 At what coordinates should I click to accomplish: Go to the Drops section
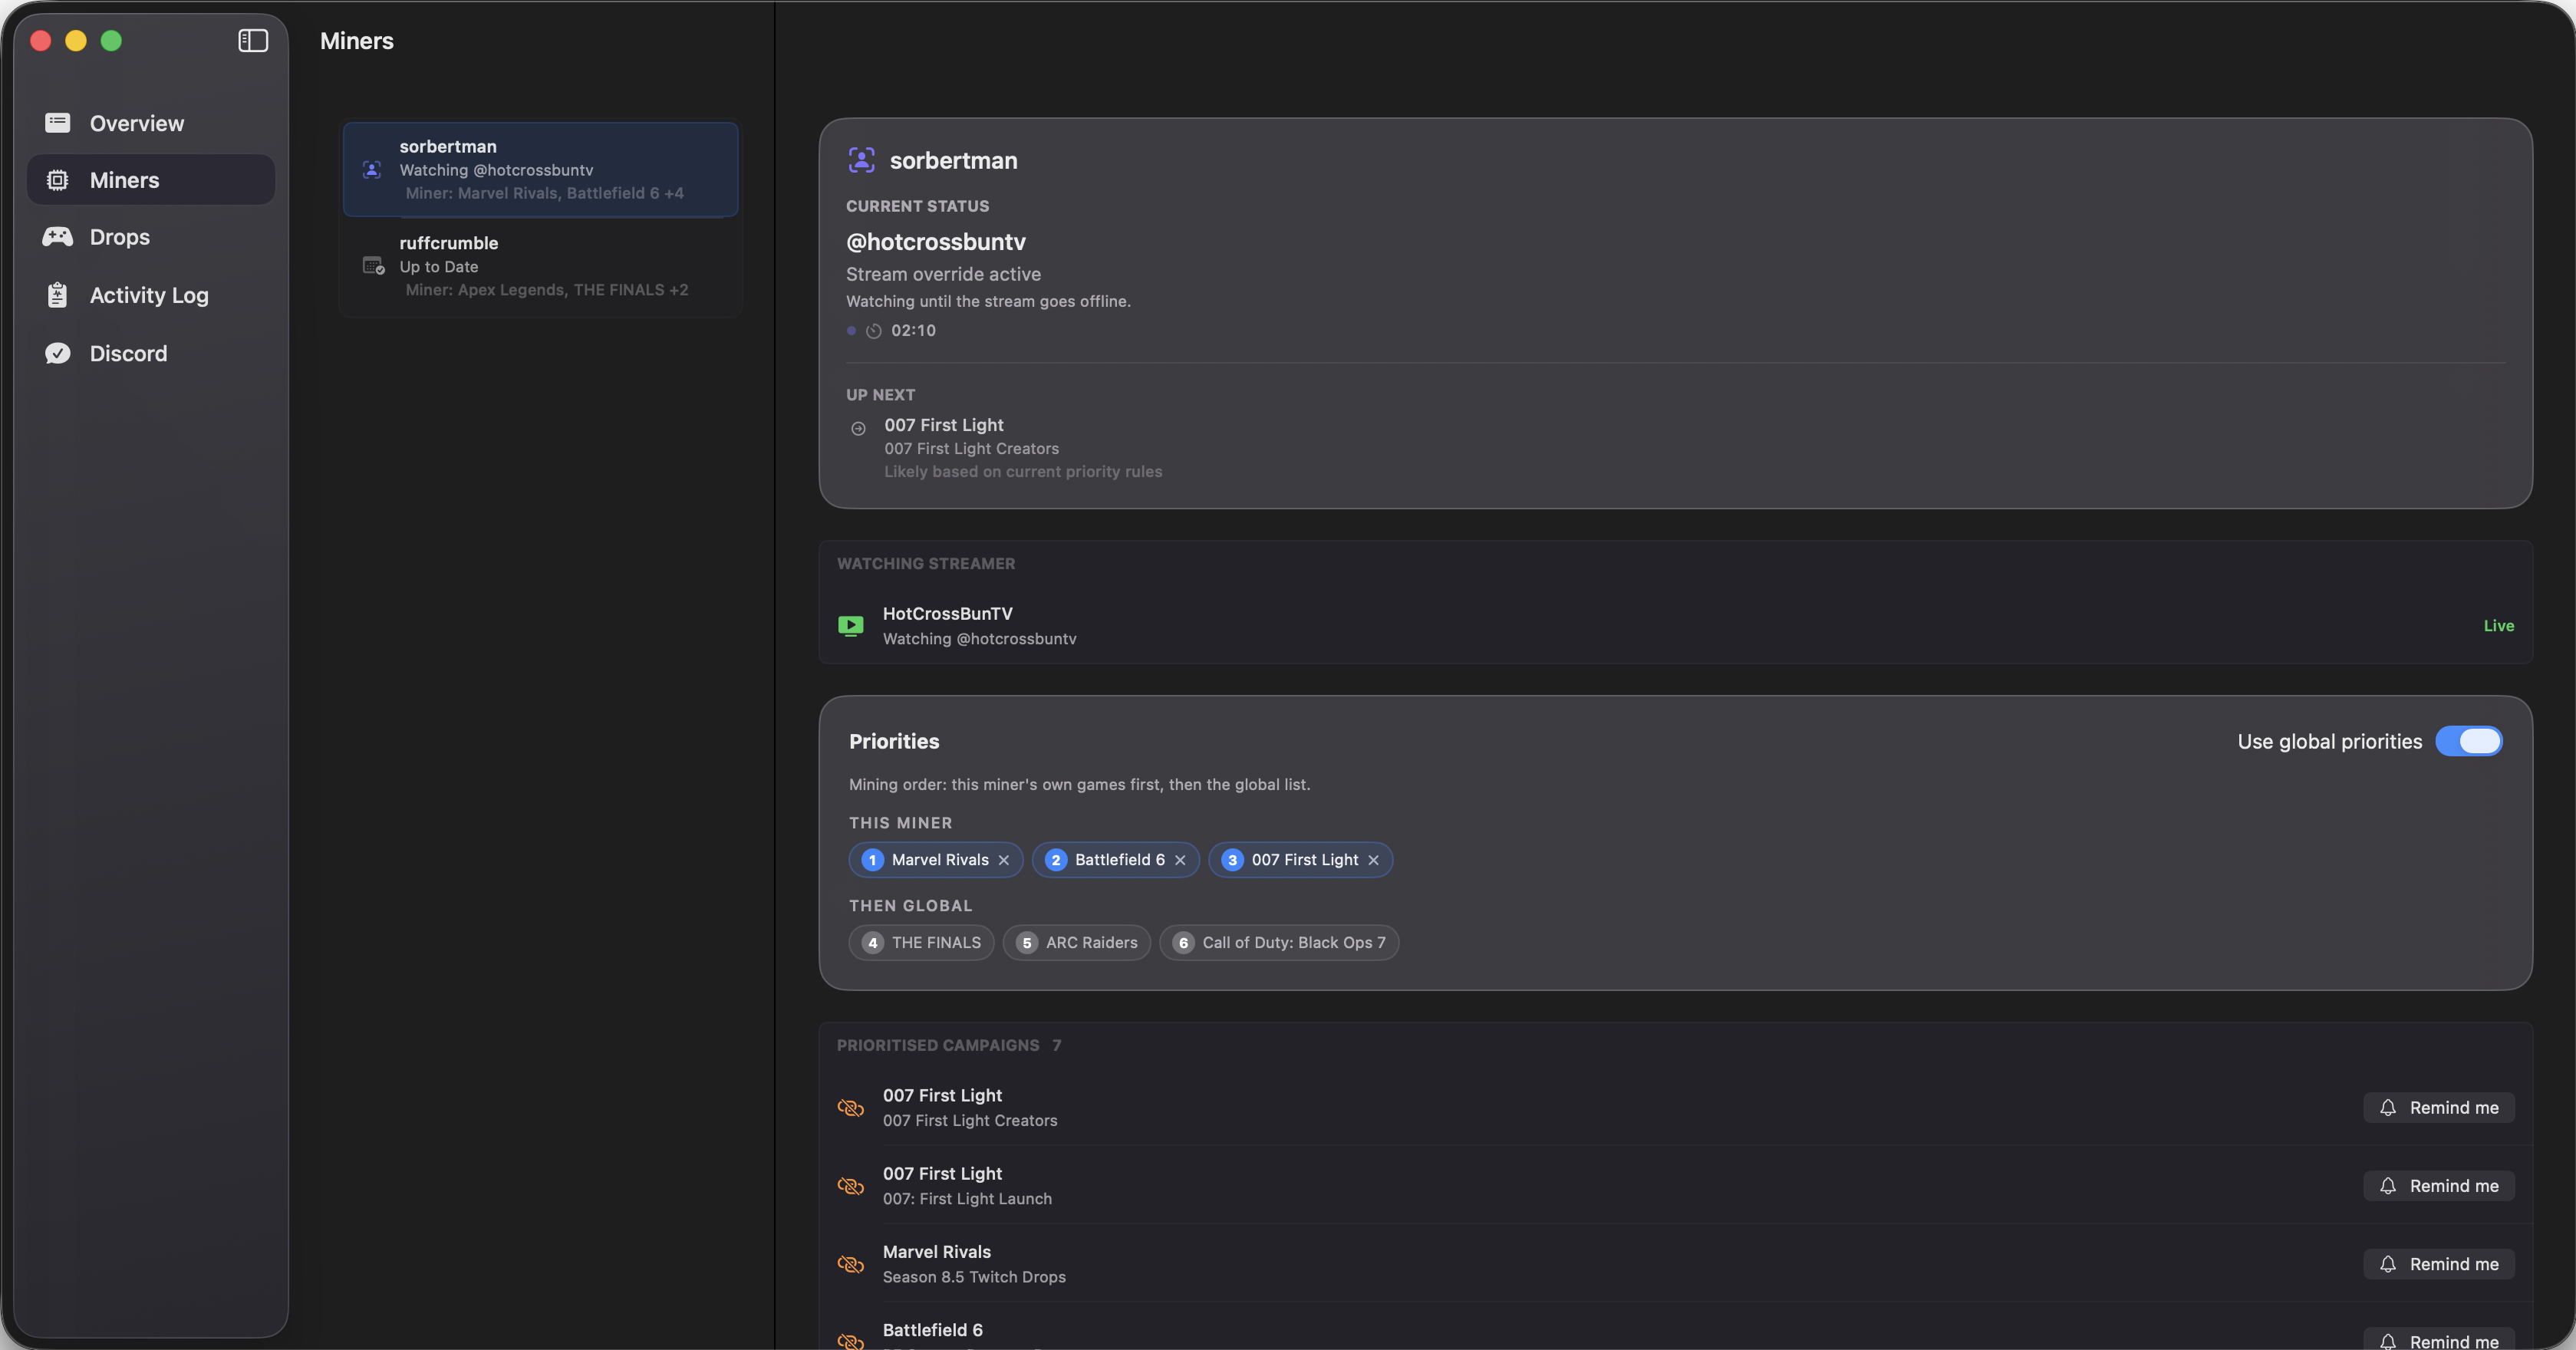coord(151,237)
